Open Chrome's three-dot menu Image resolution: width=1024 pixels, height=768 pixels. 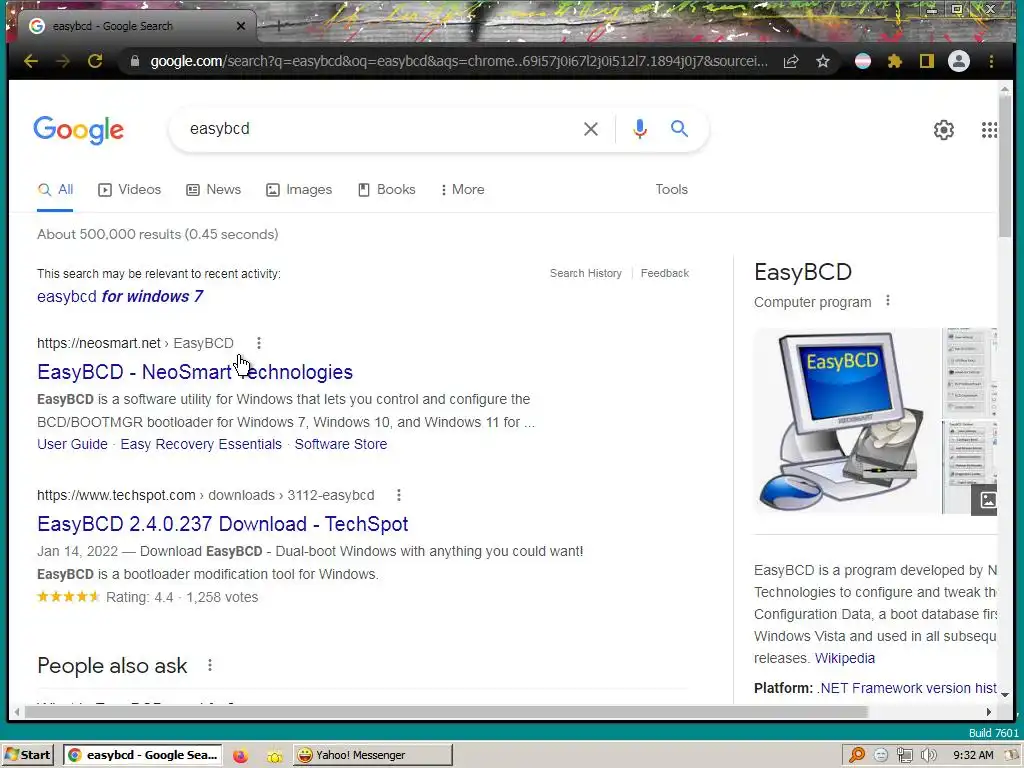[991, 61]
